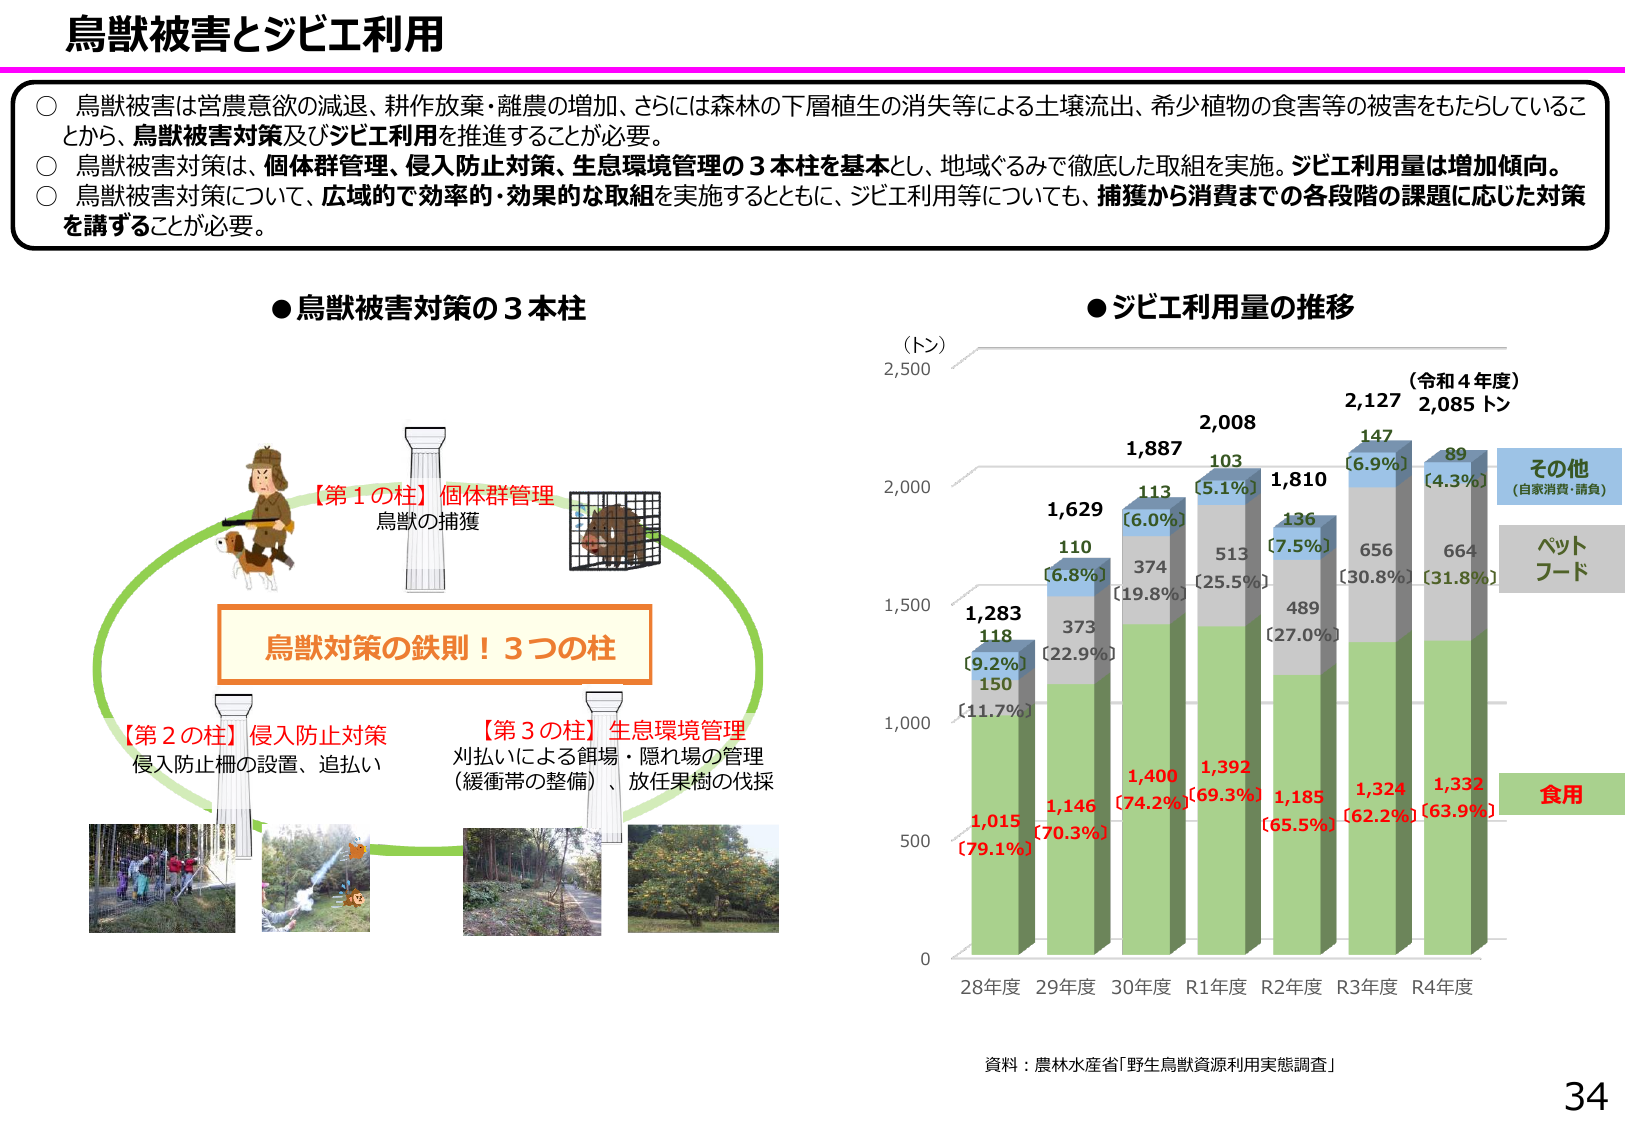1625x1125 pixels.
Task: Click the orange 鳥獣対策の鉄則！３つの柱 box
Action: tap(435, 645)
